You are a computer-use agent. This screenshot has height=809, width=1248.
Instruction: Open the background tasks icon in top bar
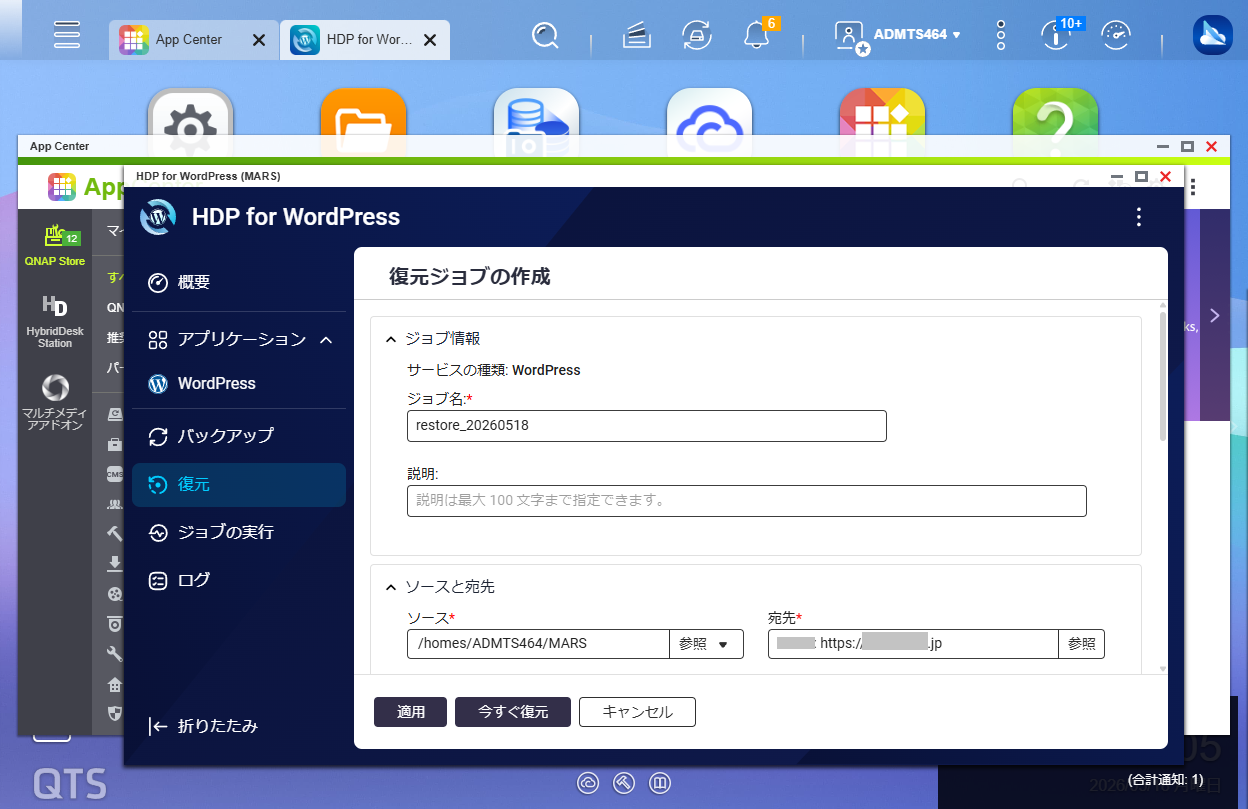click(x=637, y=37)
